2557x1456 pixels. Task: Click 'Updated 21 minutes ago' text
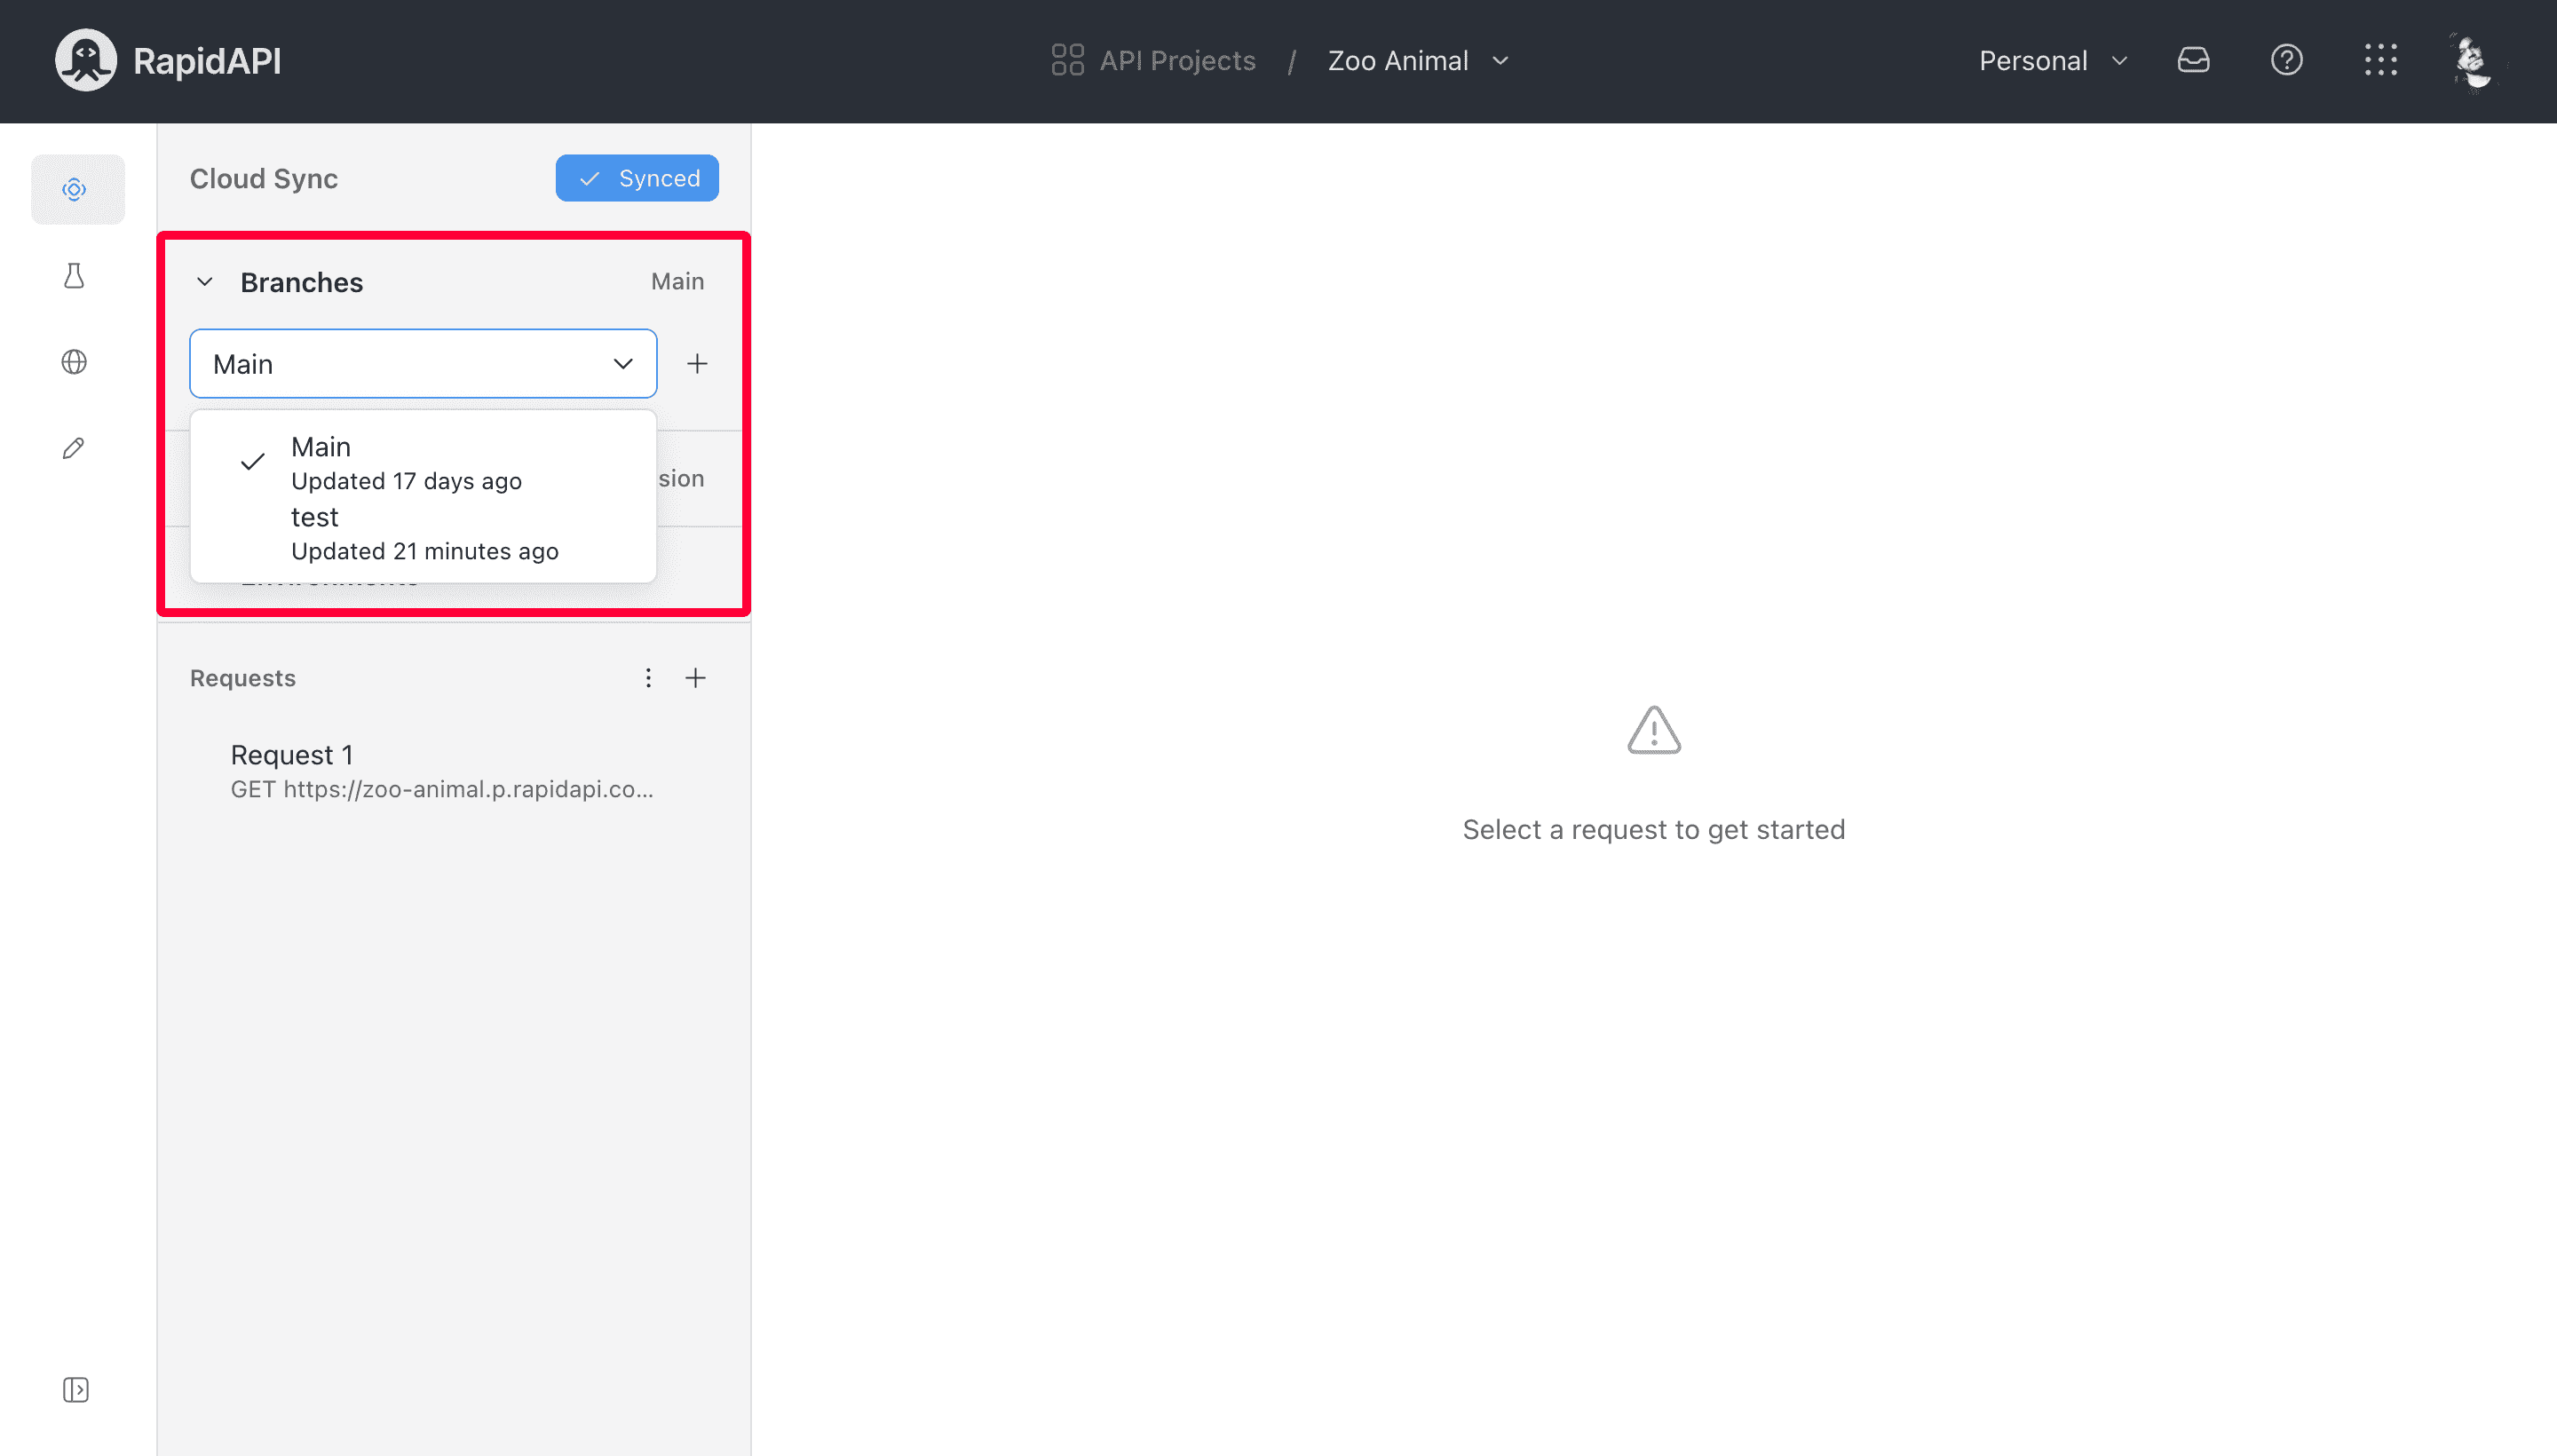425,551
